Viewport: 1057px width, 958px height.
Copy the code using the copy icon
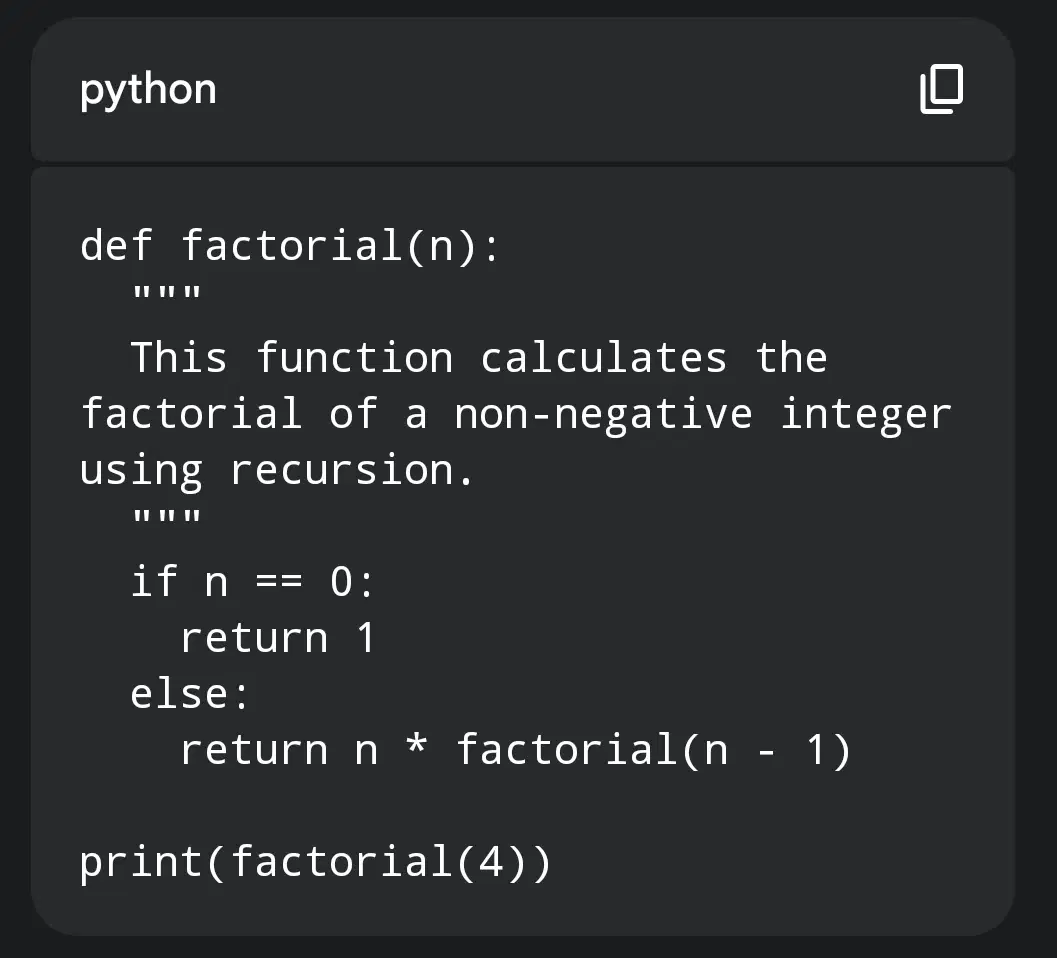[942, 90]
